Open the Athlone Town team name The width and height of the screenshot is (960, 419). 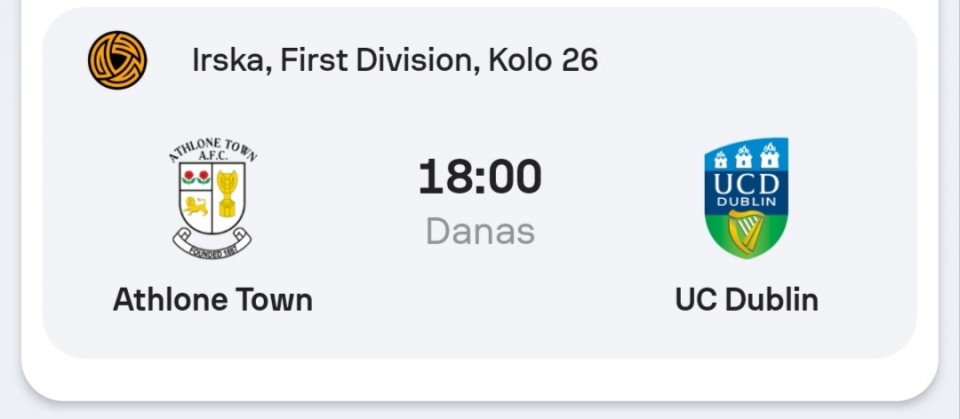(x=213, y=300)
